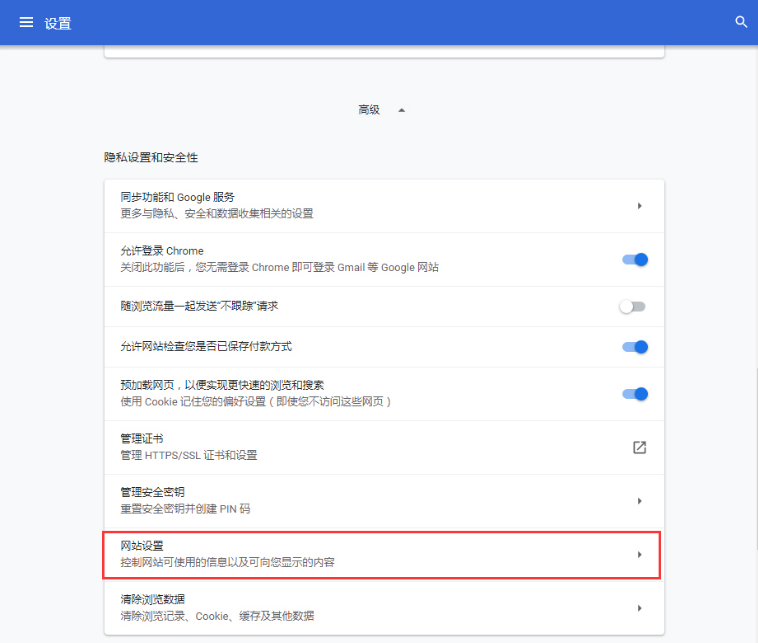Open 清除浏览数据 clear browsing data
The width and height of the screenshot is (758, 643).
(384, 608)
